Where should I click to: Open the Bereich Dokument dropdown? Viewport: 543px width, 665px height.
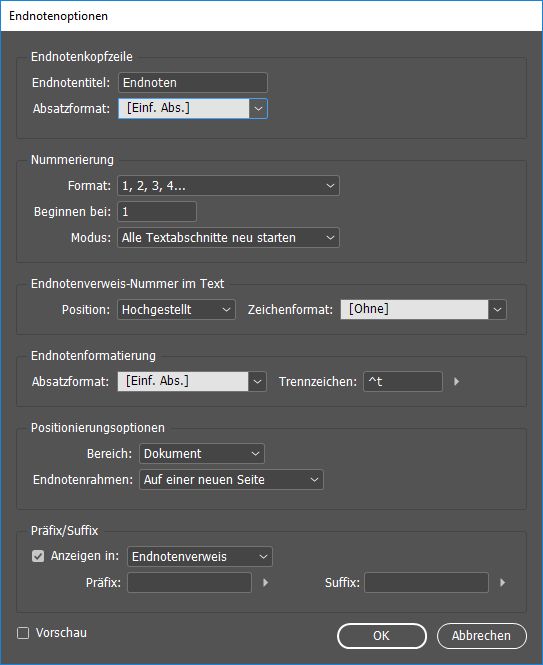click(x=202, y=453)
